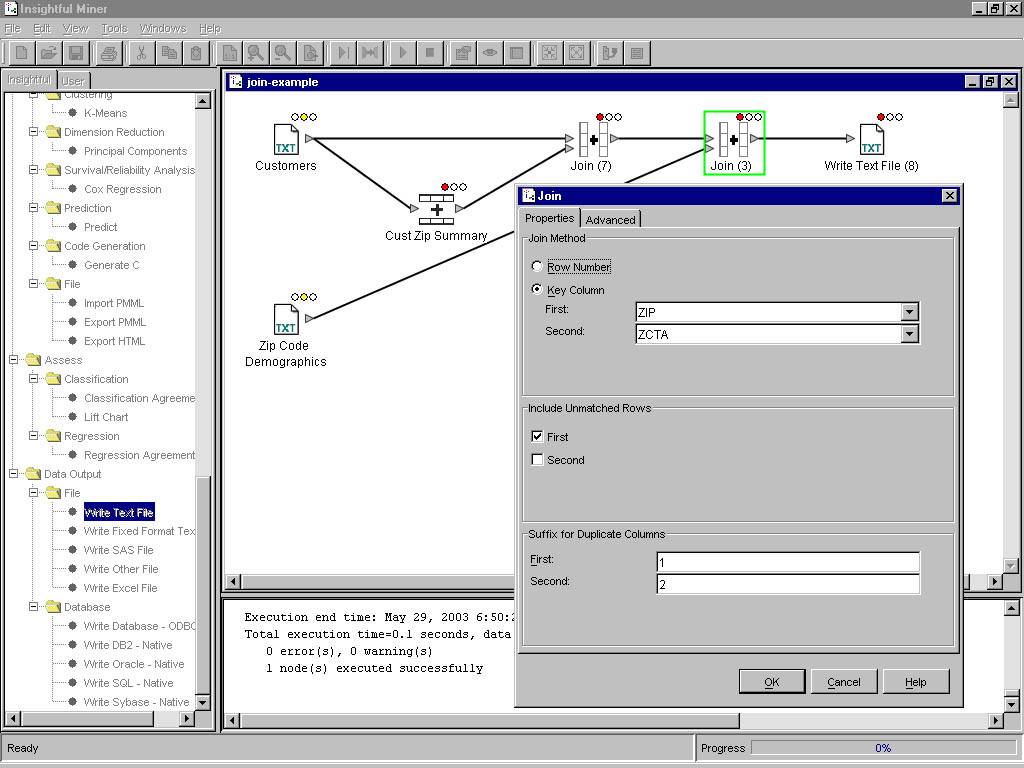
Task: Click the First suffix input field
Action: (788, 562)
